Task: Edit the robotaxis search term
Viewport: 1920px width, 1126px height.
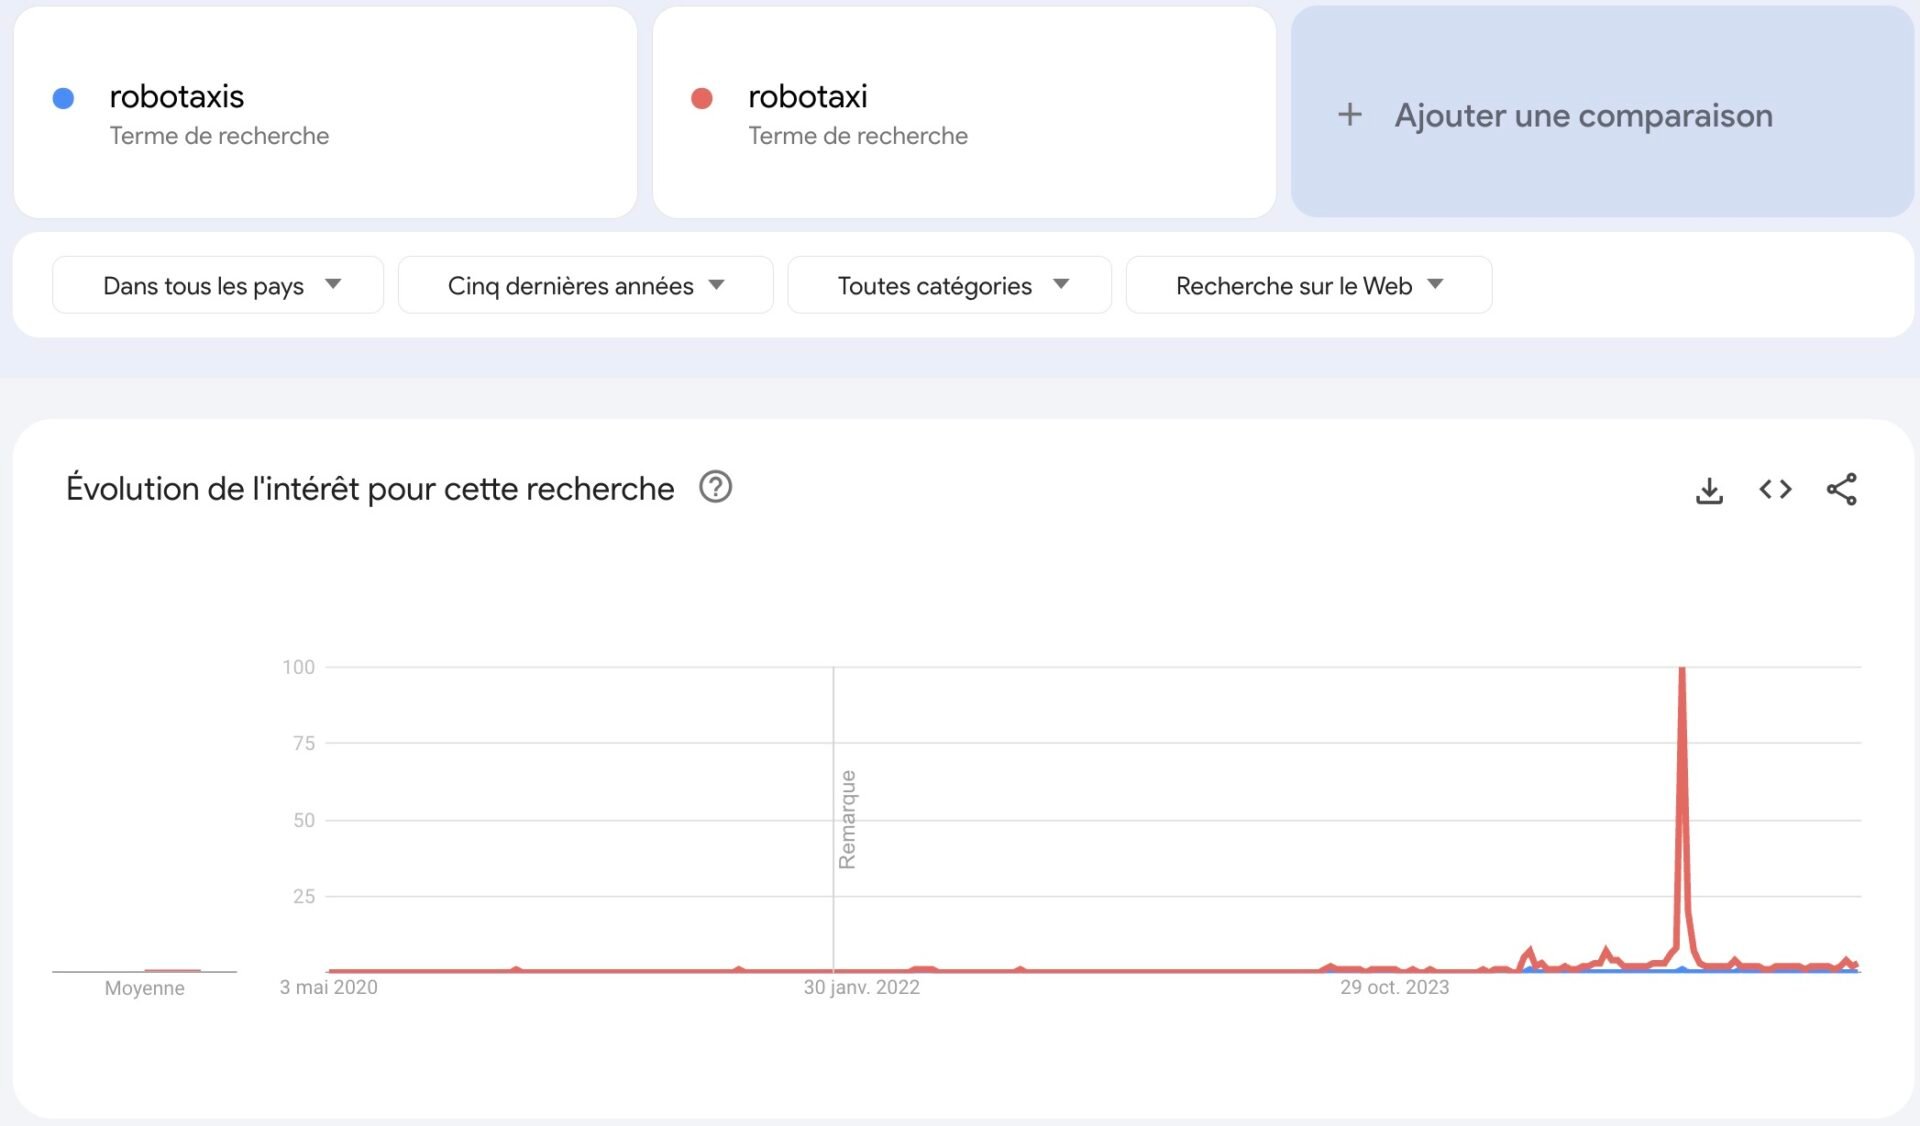Action: pos(177,97)
